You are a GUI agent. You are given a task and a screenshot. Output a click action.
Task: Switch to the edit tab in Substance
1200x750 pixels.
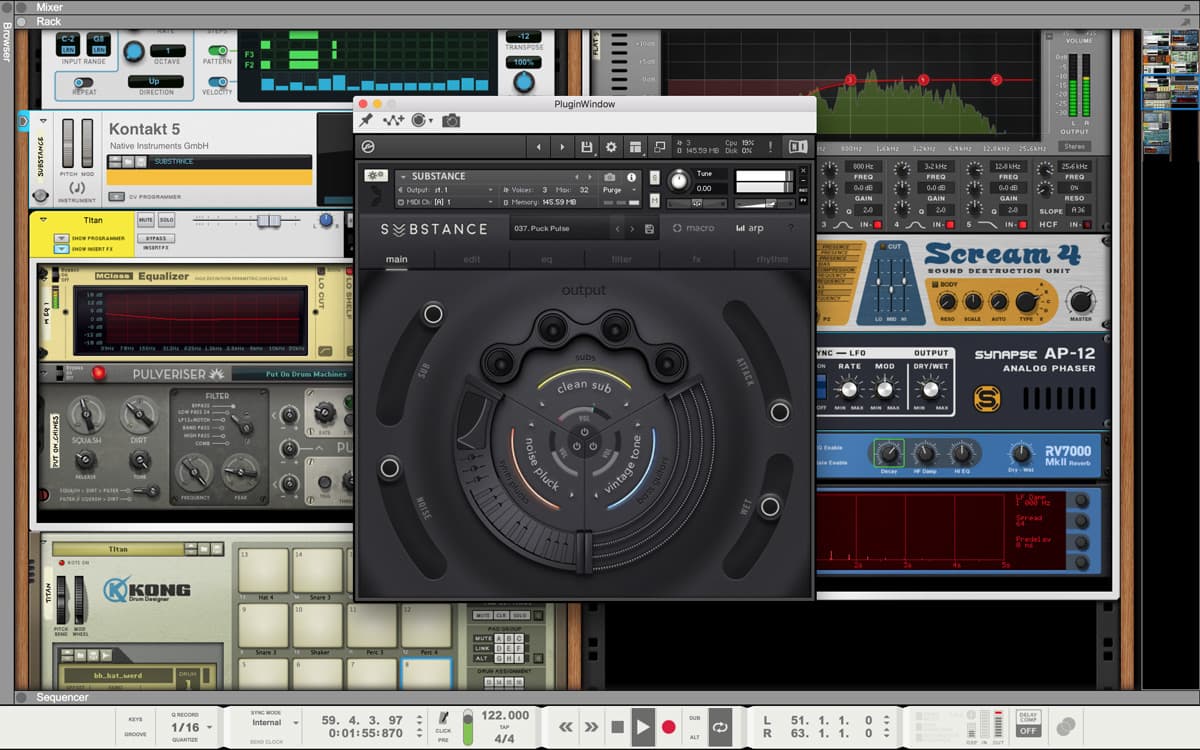coord(470,258)
